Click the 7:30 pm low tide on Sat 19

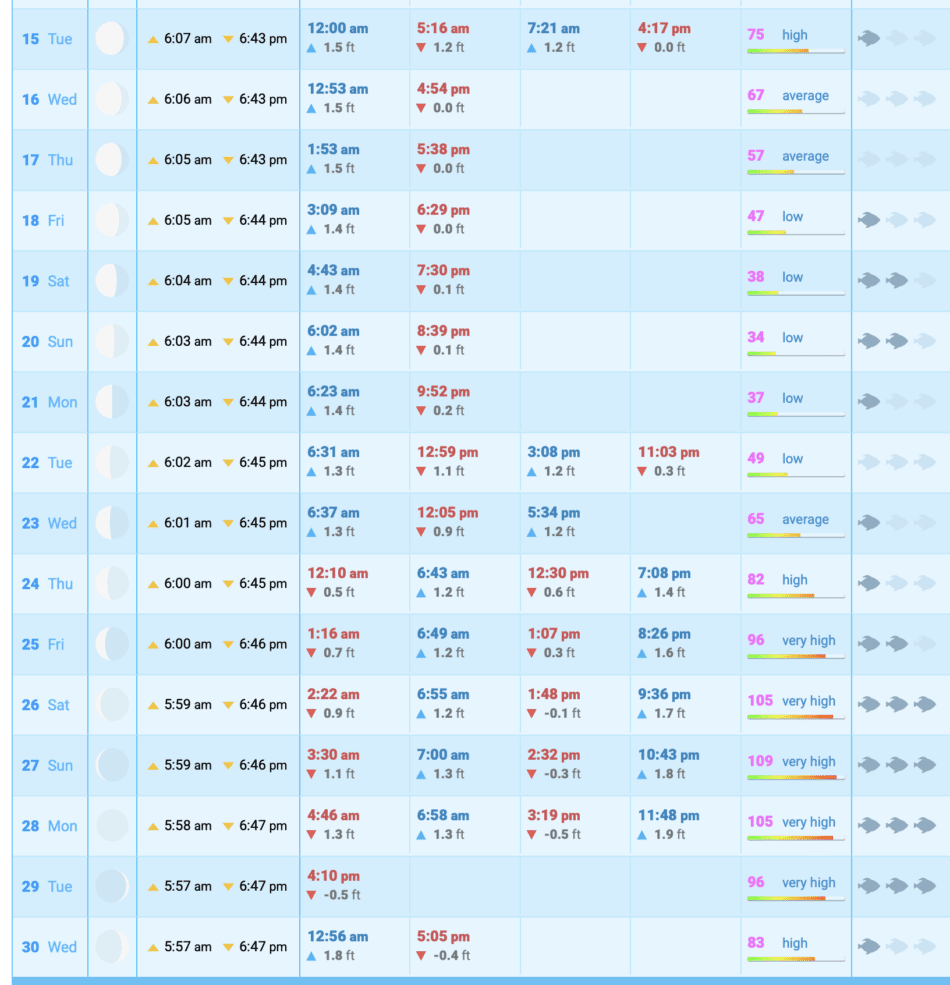click(x=443, y=271)
